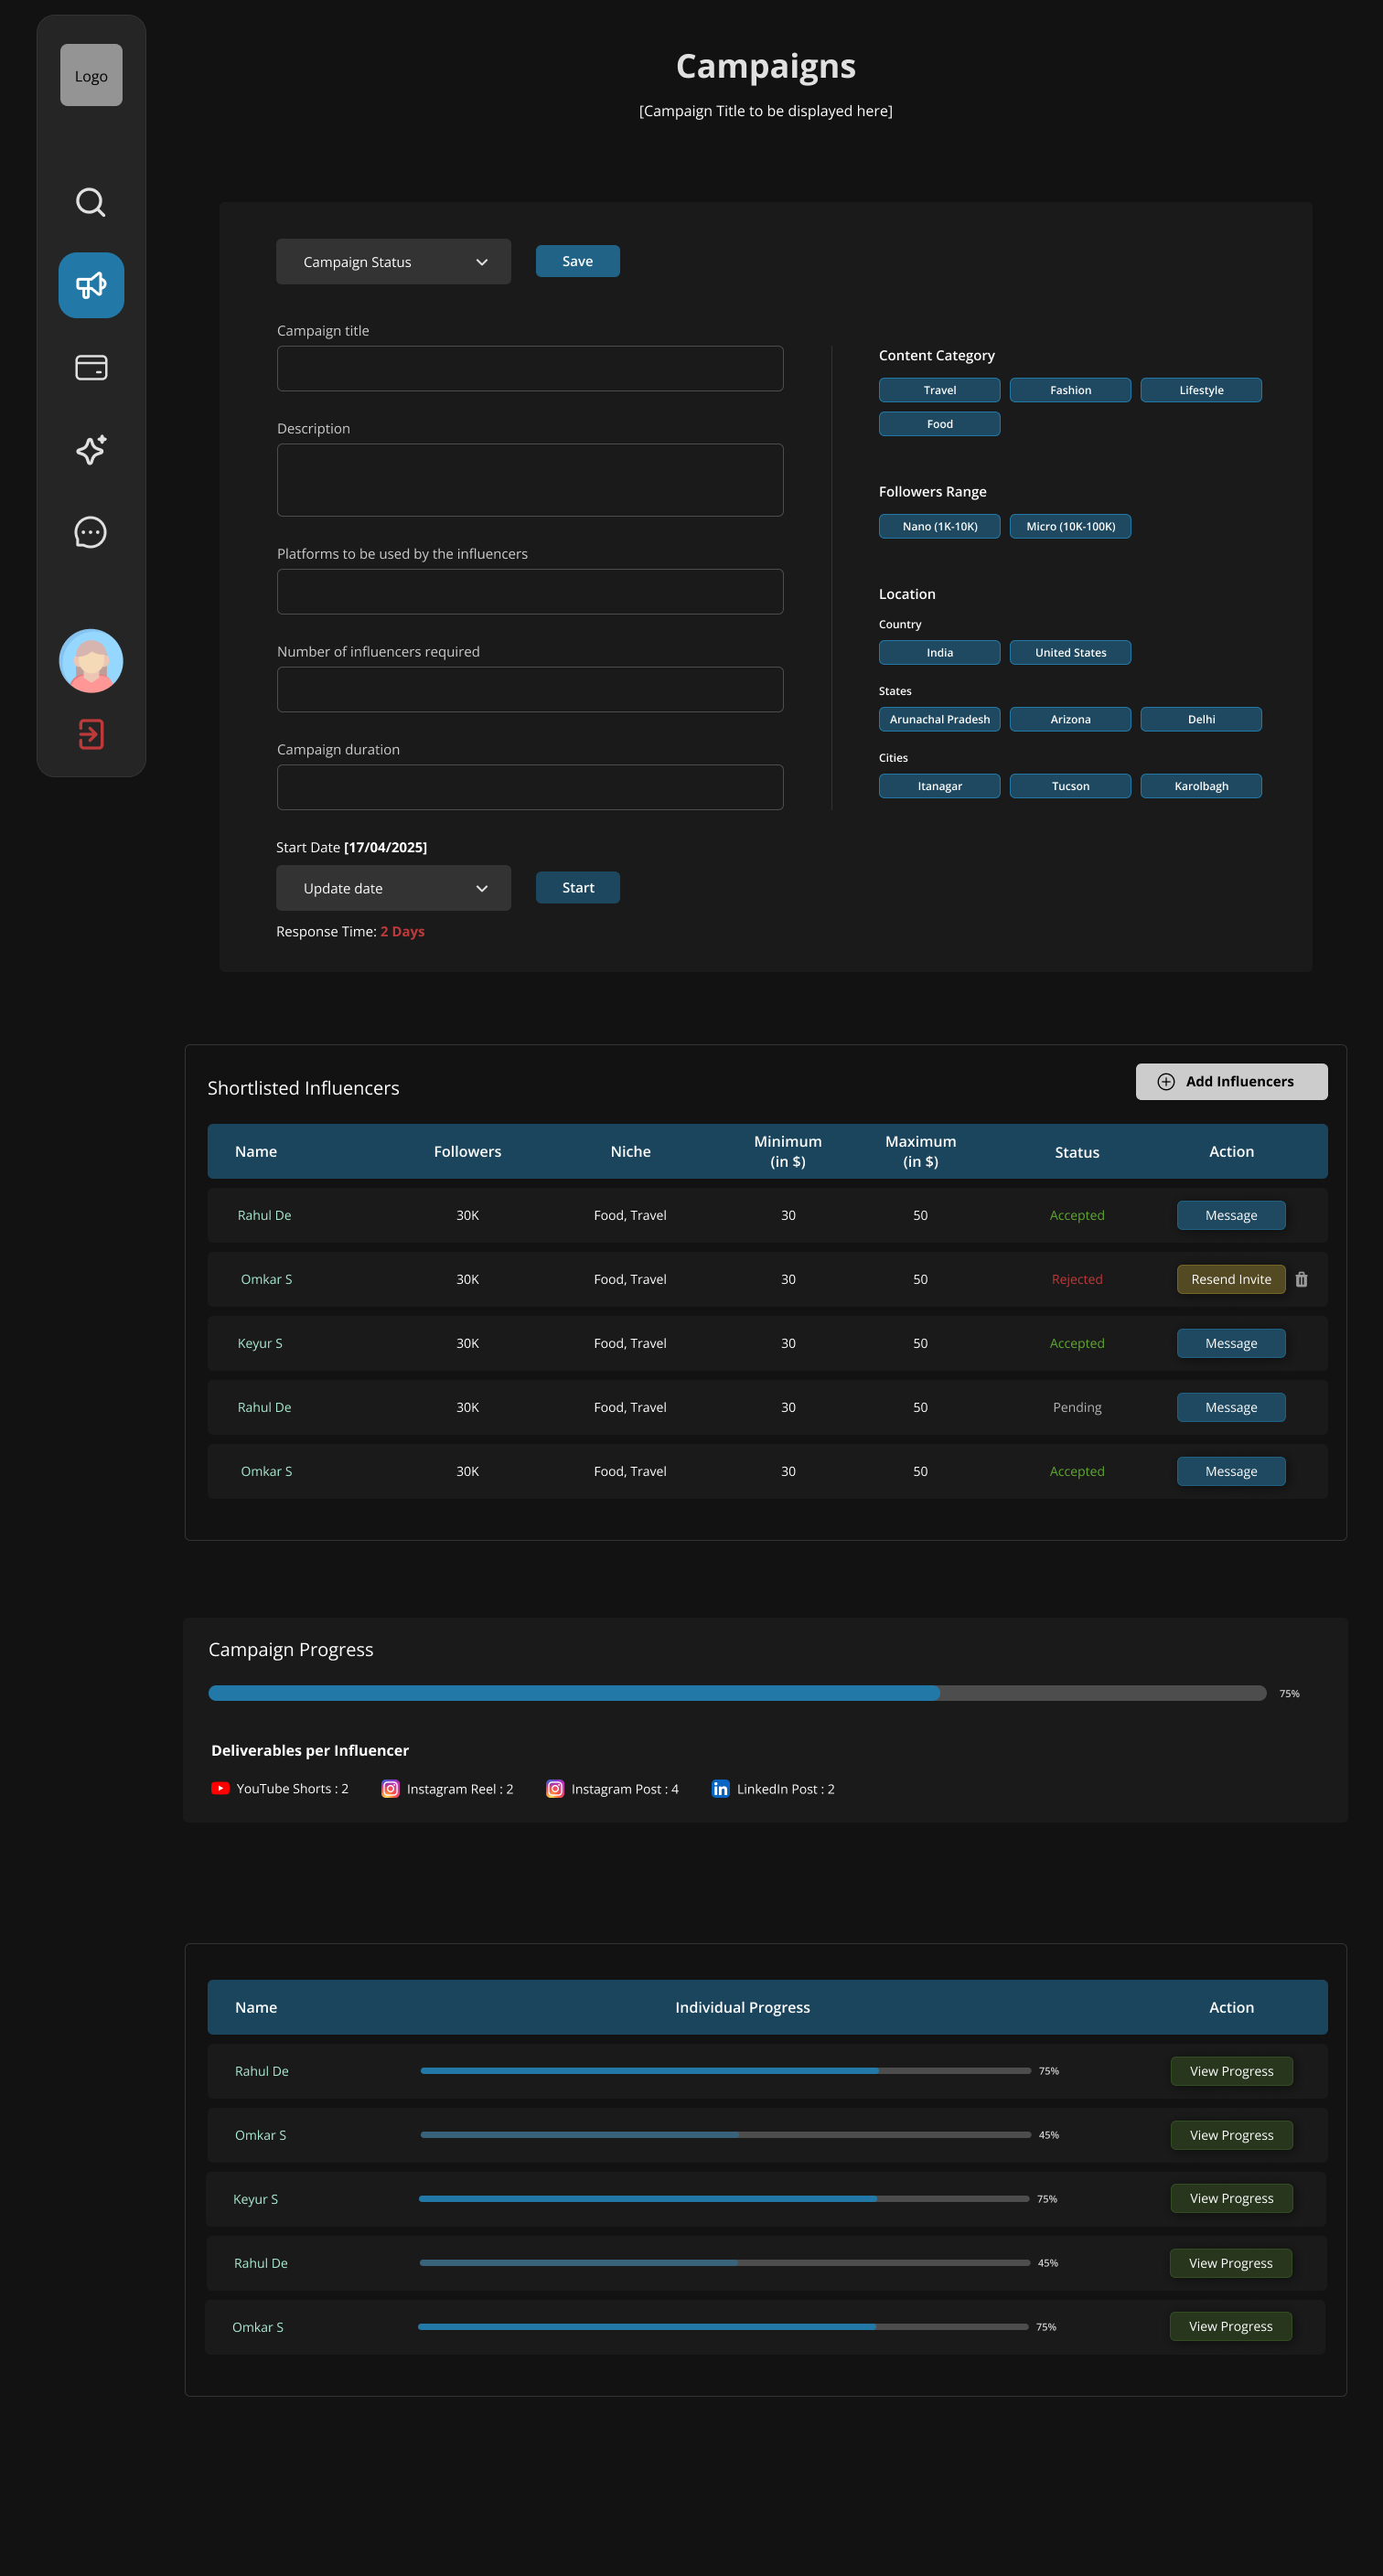Save the campaign status
Screen dimensions: 1383x2576
click(577, 261)
